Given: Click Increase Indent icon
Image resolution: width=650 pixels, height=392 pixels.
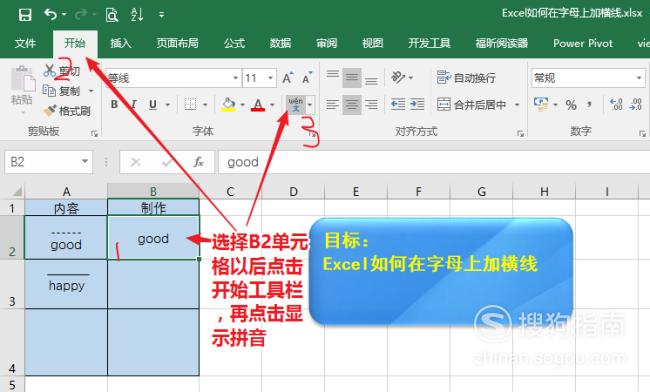Looking at the screenshot, I should [417, 104].
